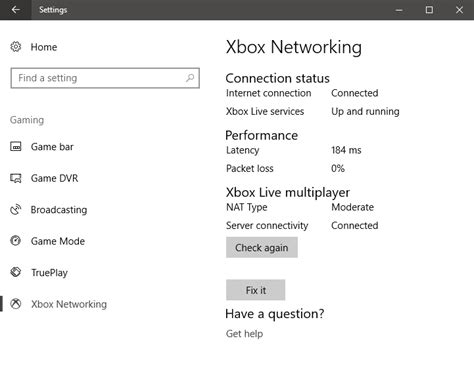Click the Xbox logo icon in sidebar
474x366 pixels.
(x=16, y=304)
